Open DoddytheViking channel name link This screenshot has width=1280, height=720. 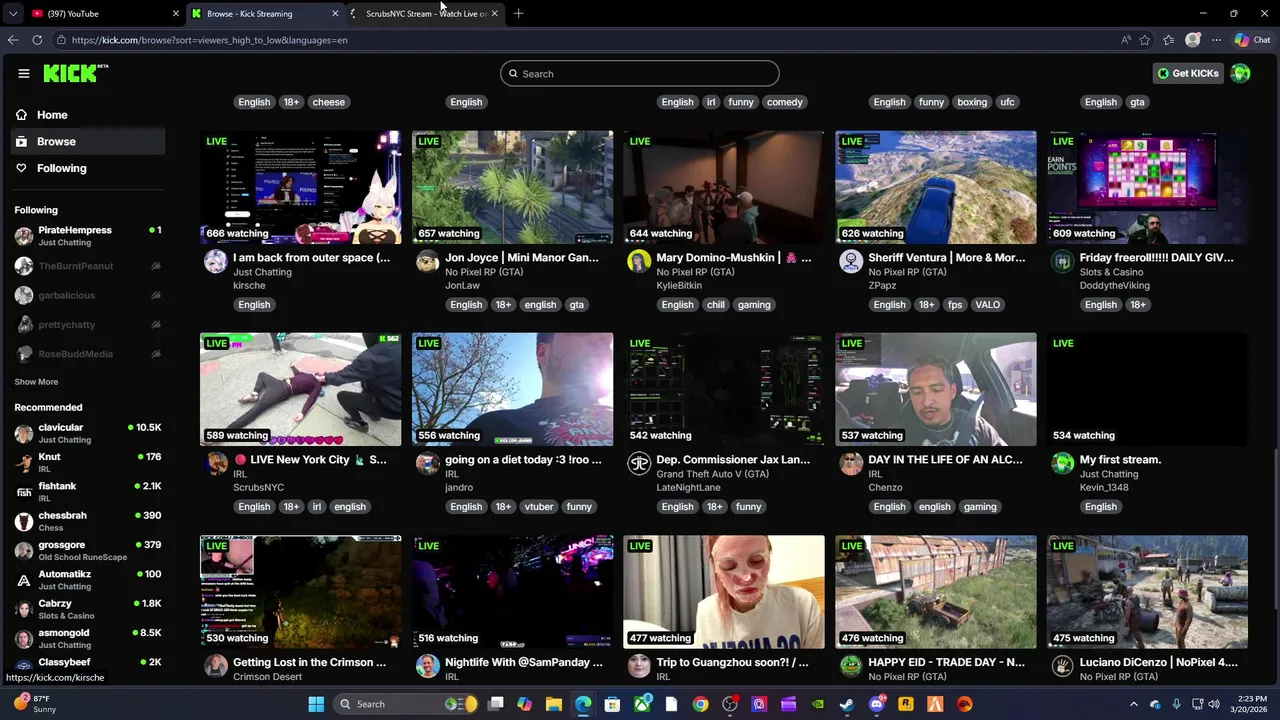(1114, 285)
